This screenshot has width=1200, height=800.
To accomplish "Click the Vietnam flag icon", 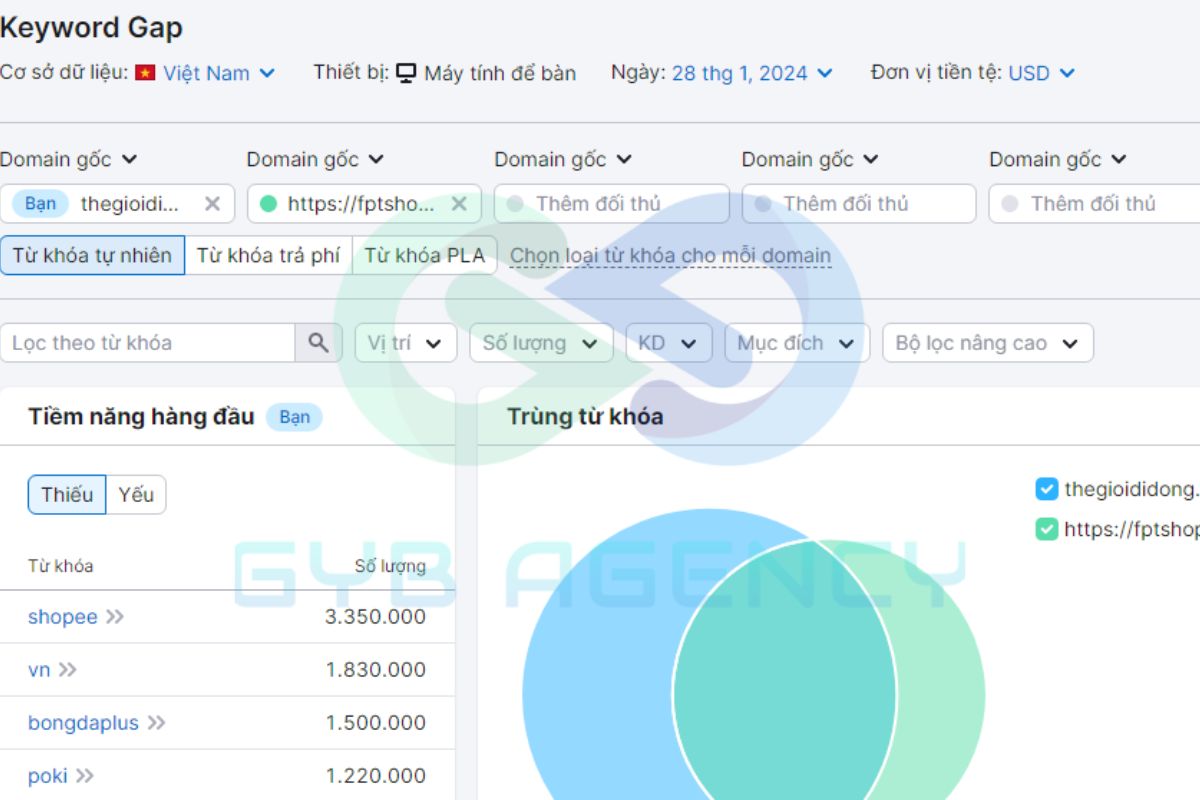I will 145,73.
